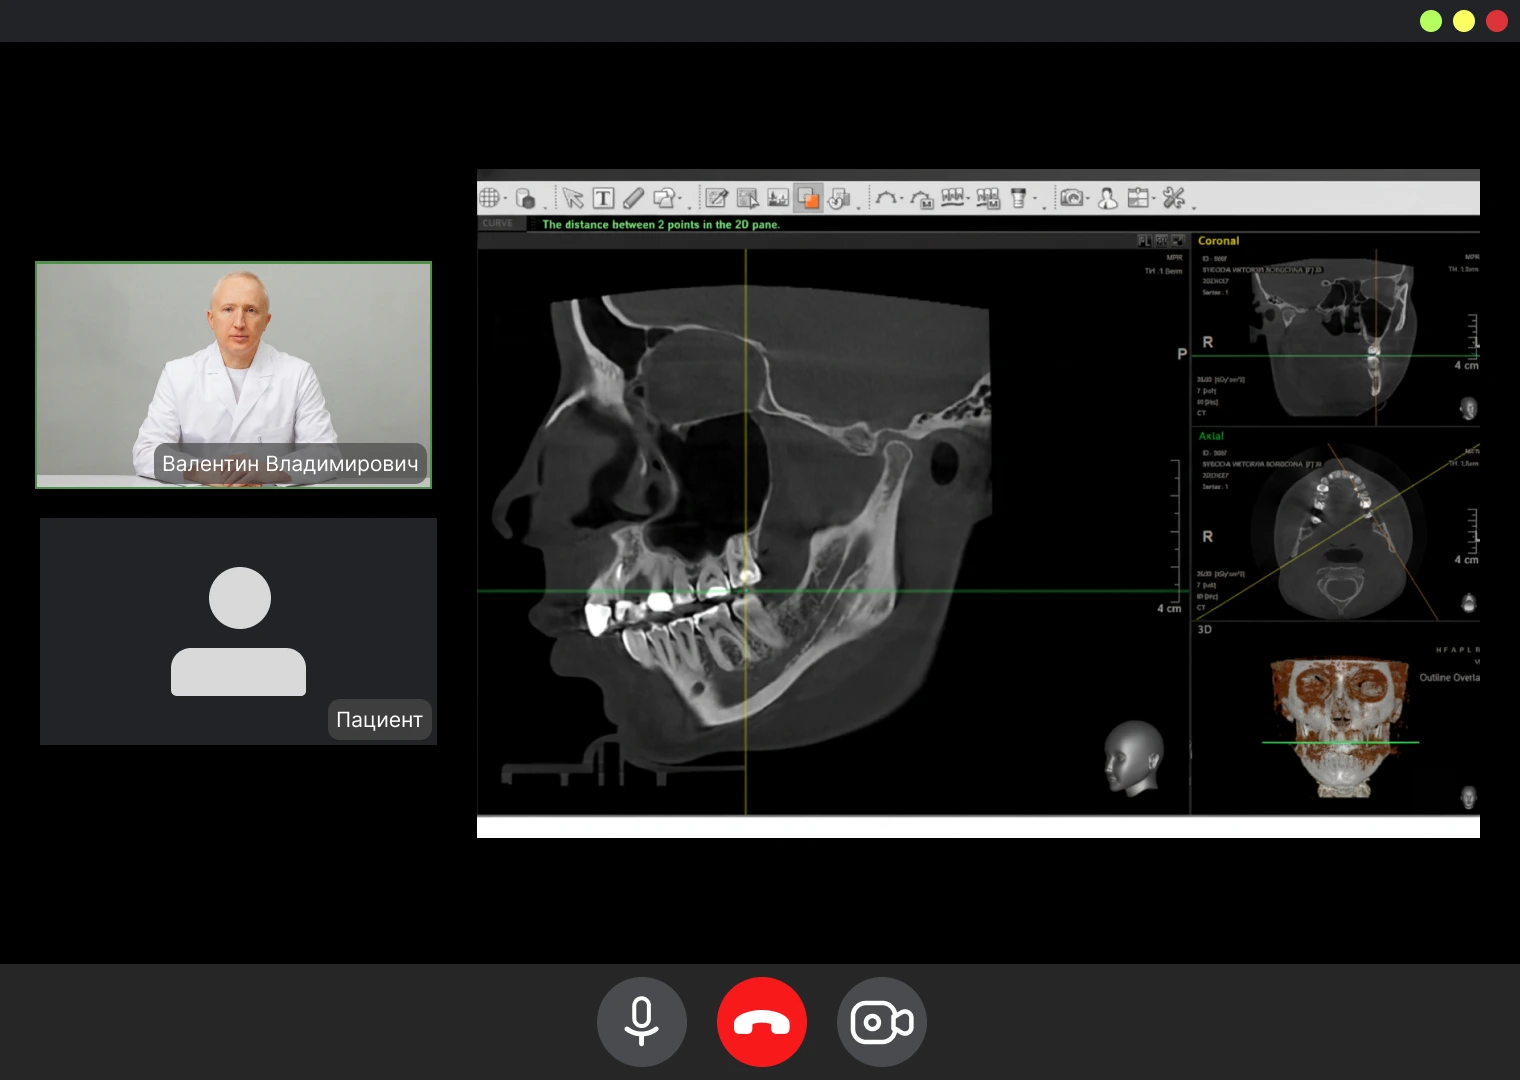Click the patient profile silhouette icon
The image size is (1520, 1080).
click(x=1107, y=198)
